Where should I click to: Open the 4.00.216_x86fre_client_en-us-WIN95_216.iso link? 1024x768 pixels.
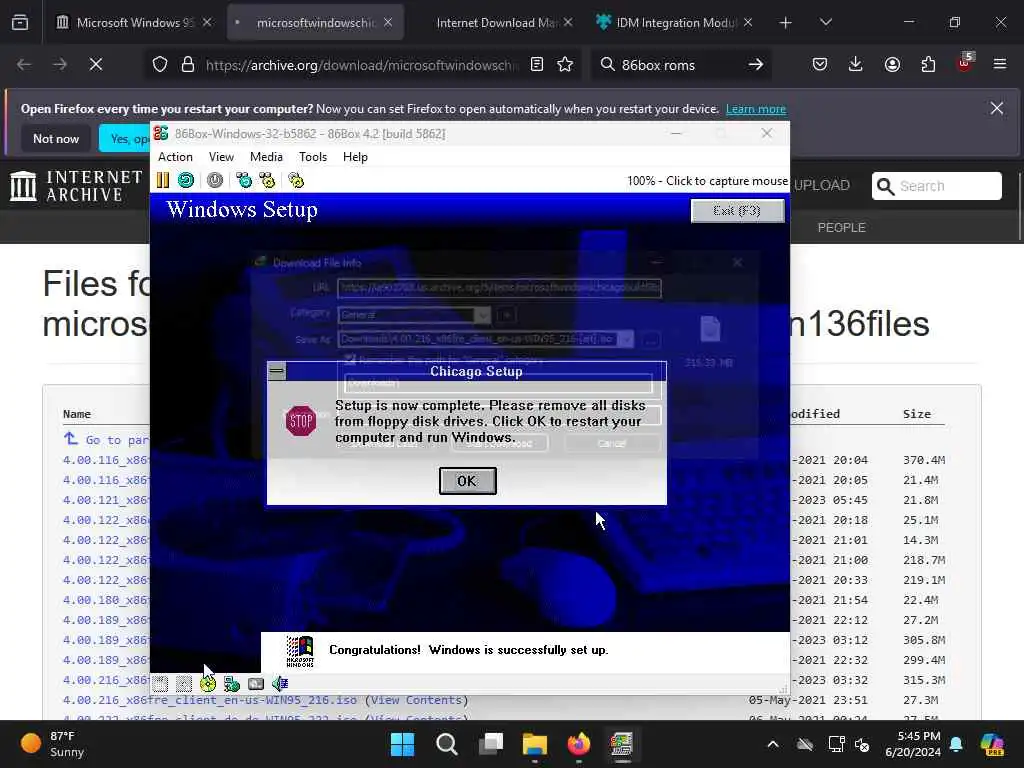click(x=210, y=699)
